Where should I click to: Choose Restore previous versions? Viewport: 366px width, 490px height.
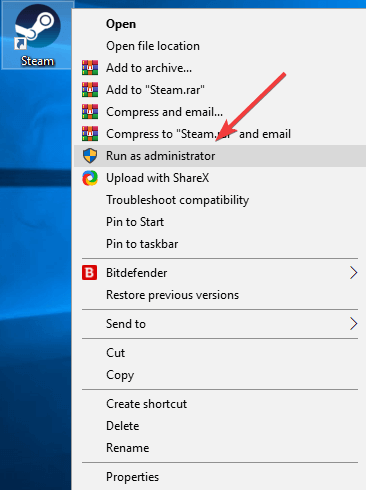tap(220, 295)
